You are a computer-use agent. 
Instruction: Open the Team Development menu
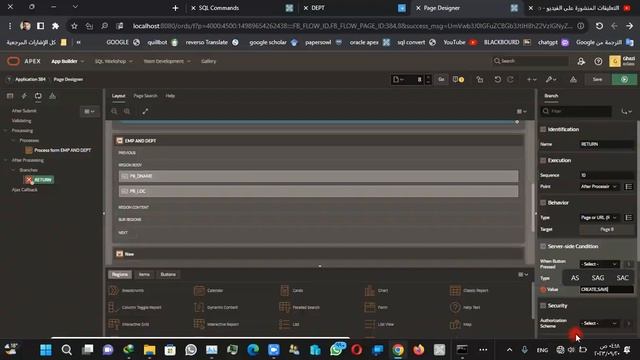point(167,61)
